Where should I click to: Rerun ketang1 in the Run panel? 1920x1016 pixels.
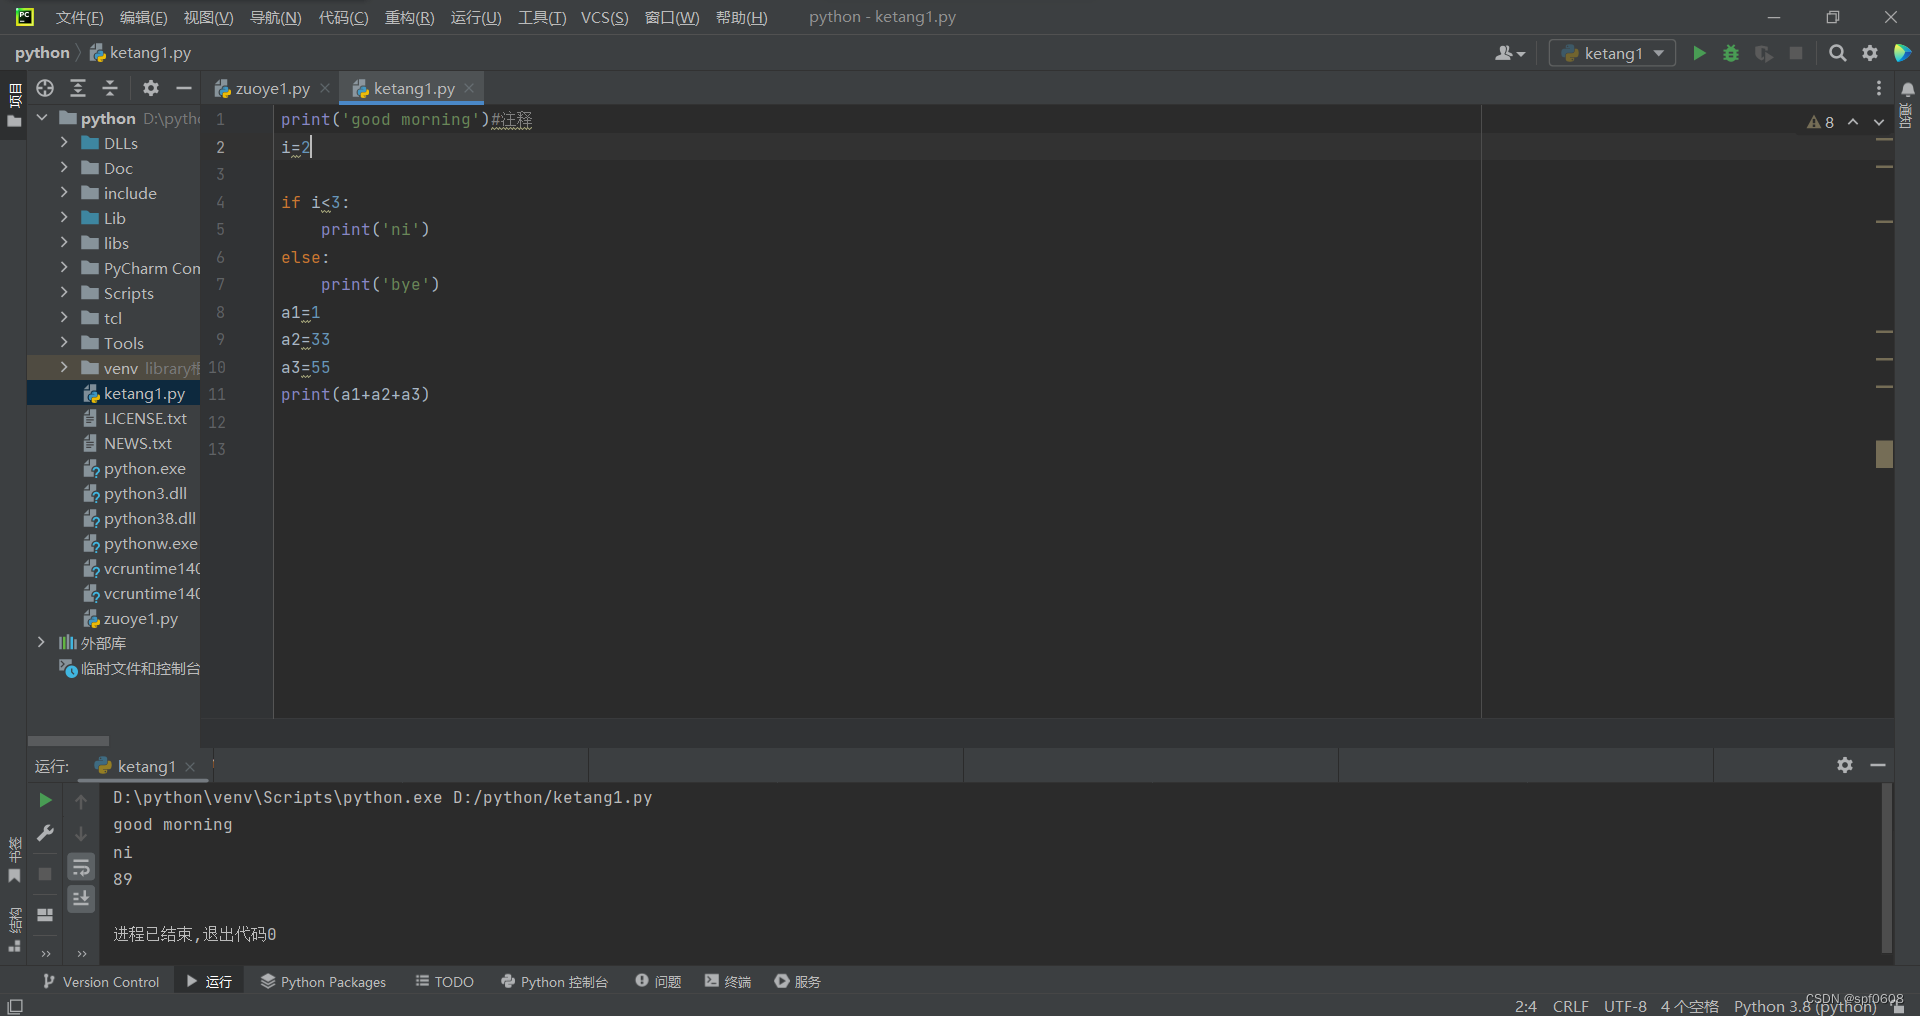pos(45,800)
